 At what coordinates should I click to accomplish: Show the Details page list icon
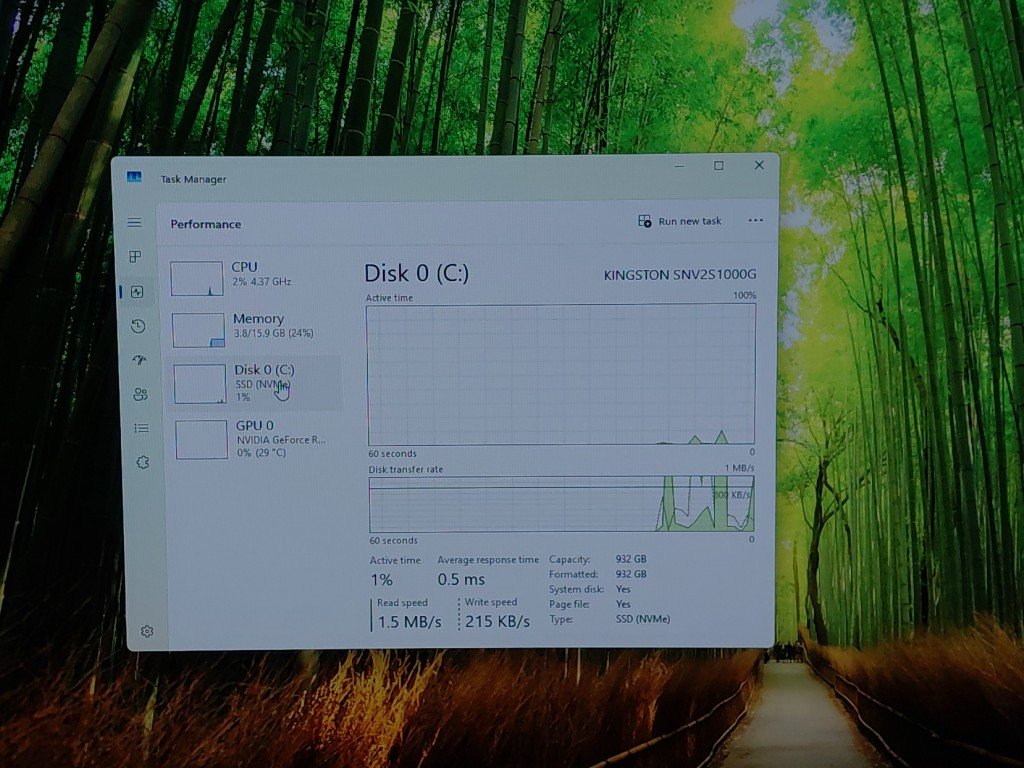click(141, 428)
